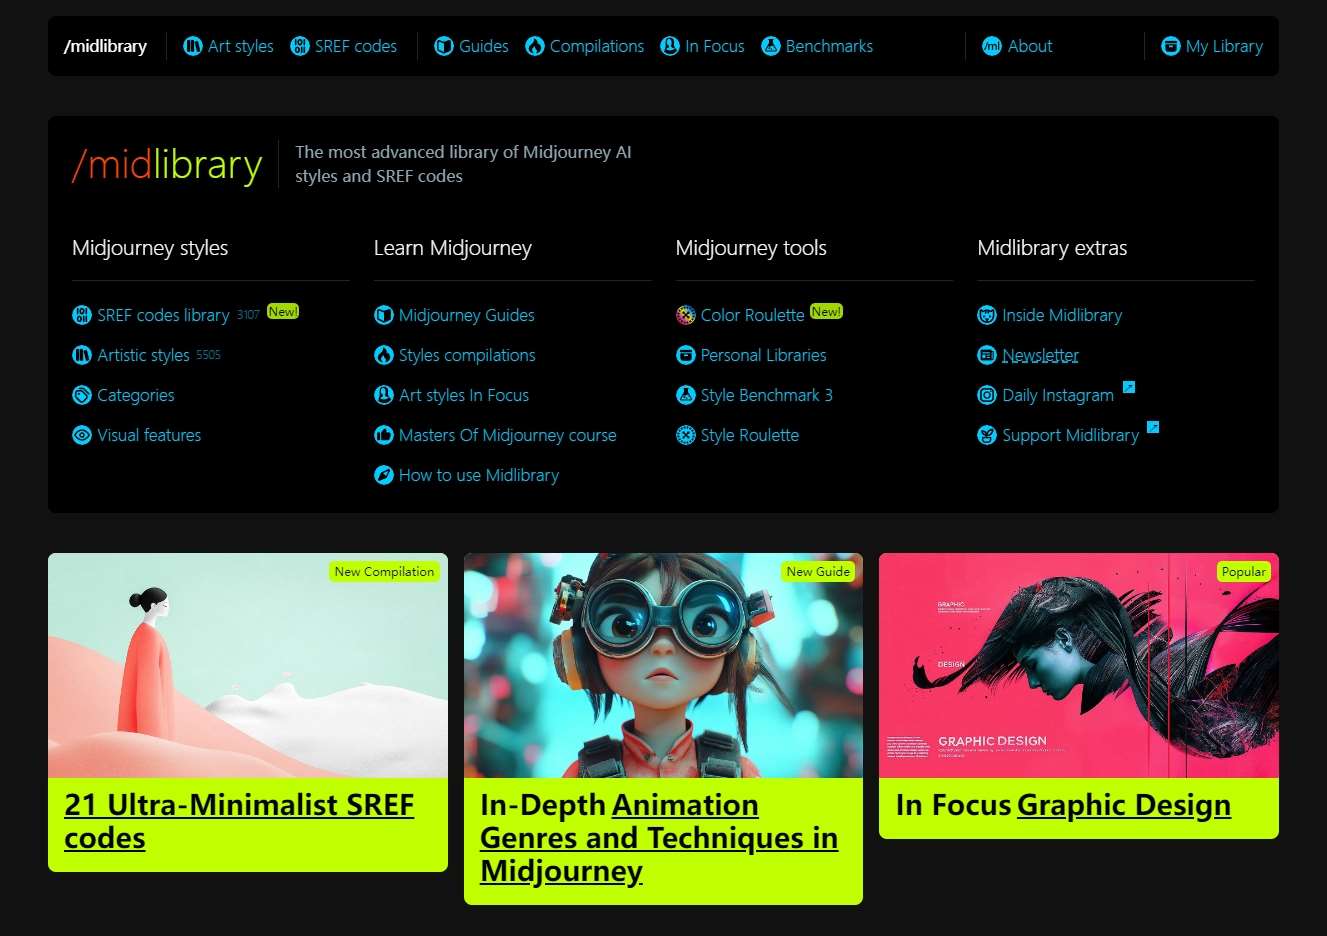Click the Guides icon in the top bar

coord(443,46)
